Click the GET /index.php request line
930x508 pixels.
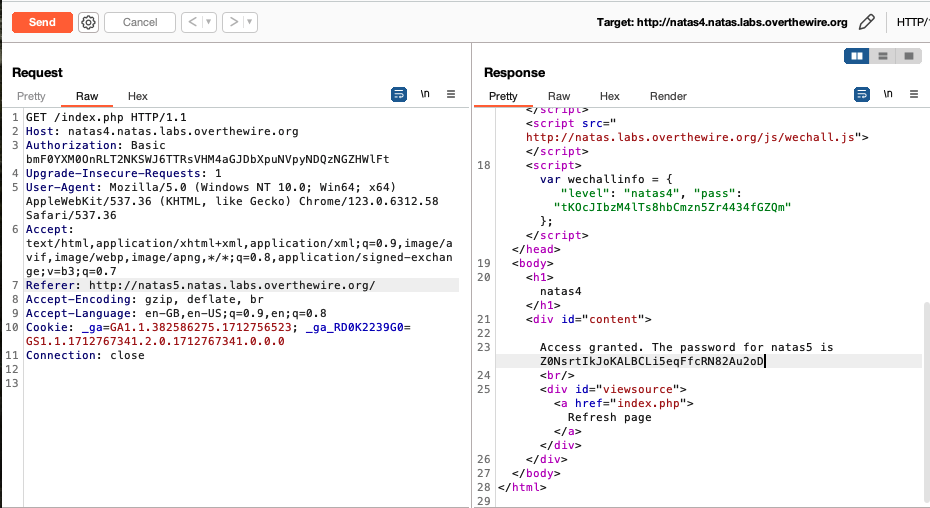[x=106, y=118]
